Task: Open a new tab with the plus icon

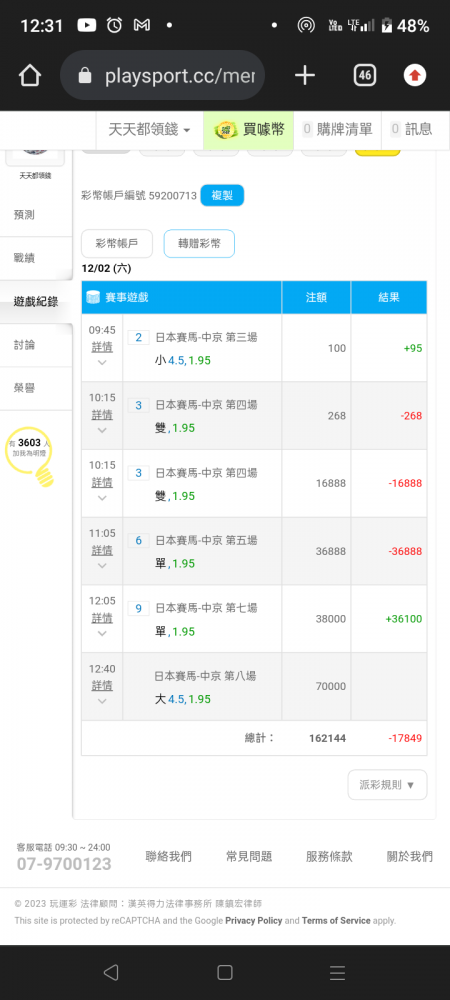Action: pyautogui.click(x=305, y=76)
